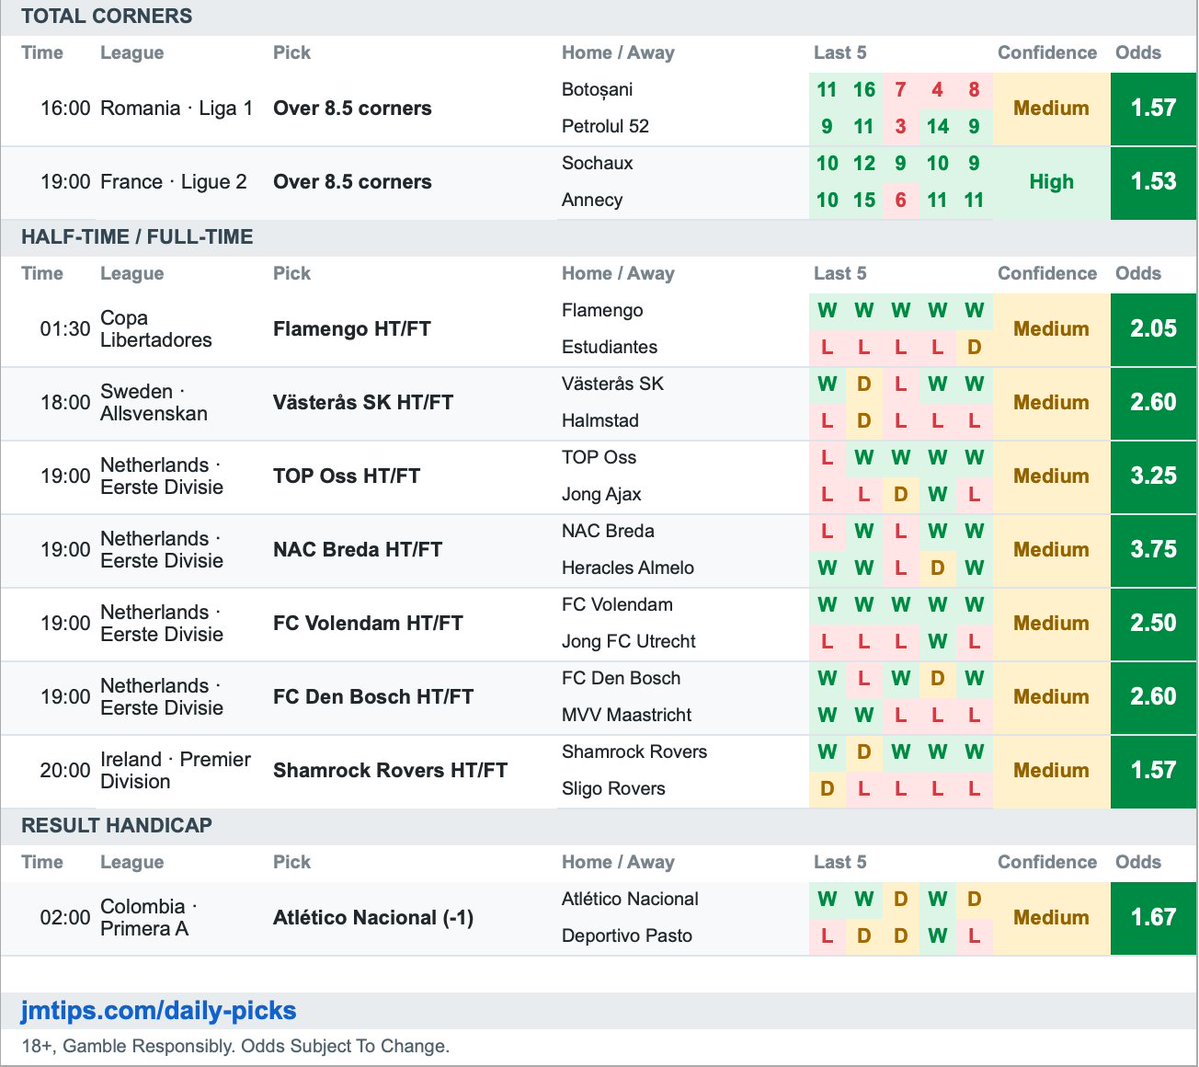Select the Atlético Nacional (-1) pick
Viewport: 1199px width, 1067px height.
[373, 917]
